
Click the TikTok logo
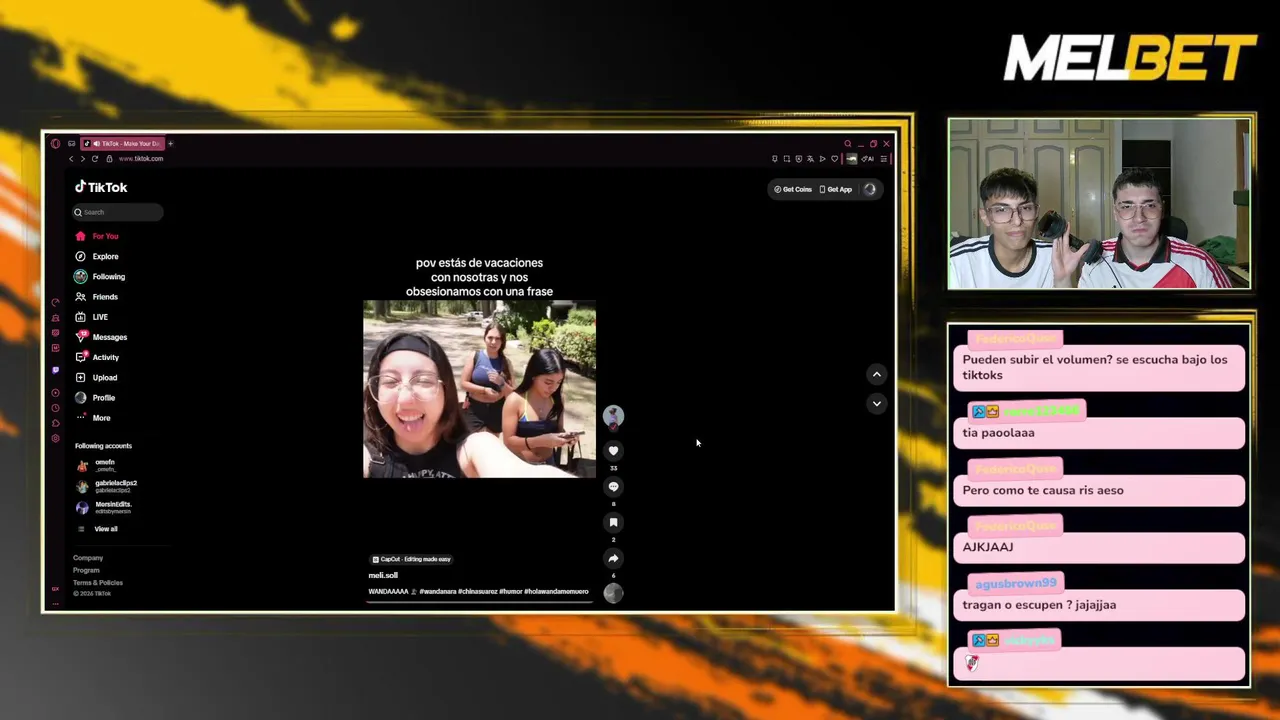click(101, 187)
